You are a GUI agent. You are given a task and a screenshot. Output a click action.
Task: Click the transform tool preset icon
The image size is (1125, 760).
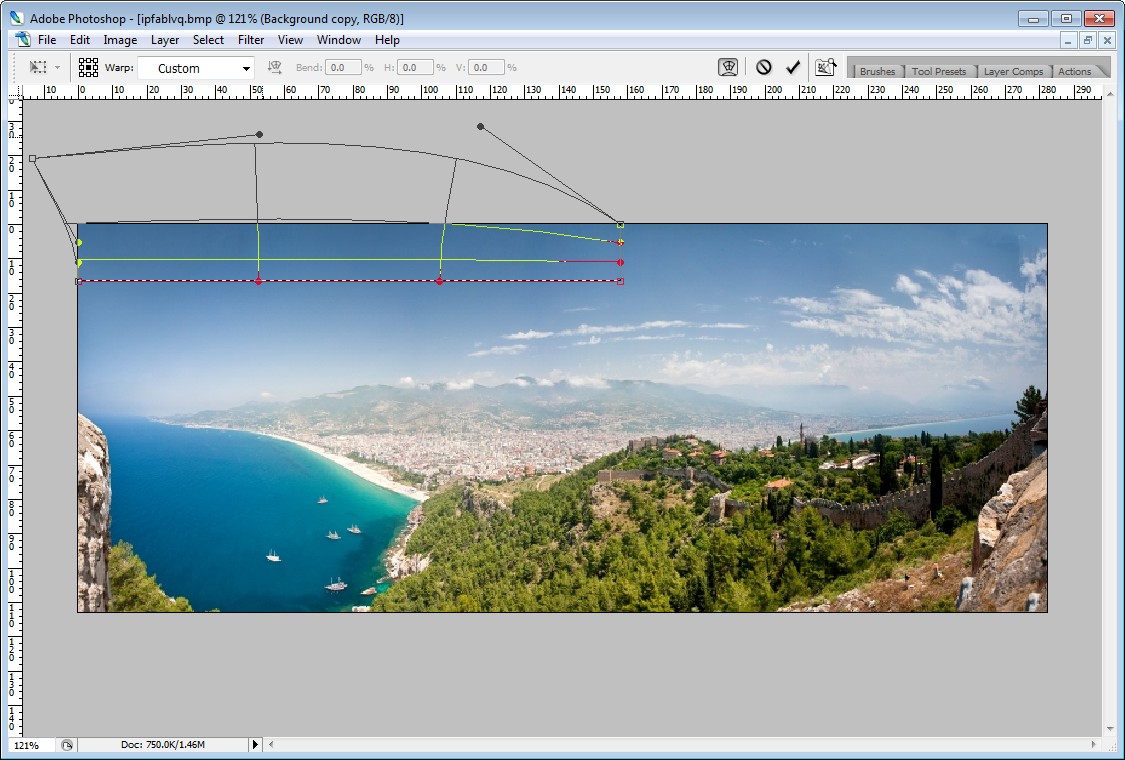[x=38, y=67]
